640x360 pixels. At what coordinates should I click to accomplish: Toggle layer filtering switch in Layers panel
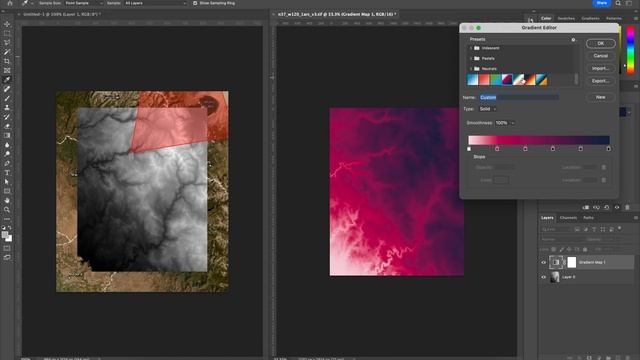[620, 229]
